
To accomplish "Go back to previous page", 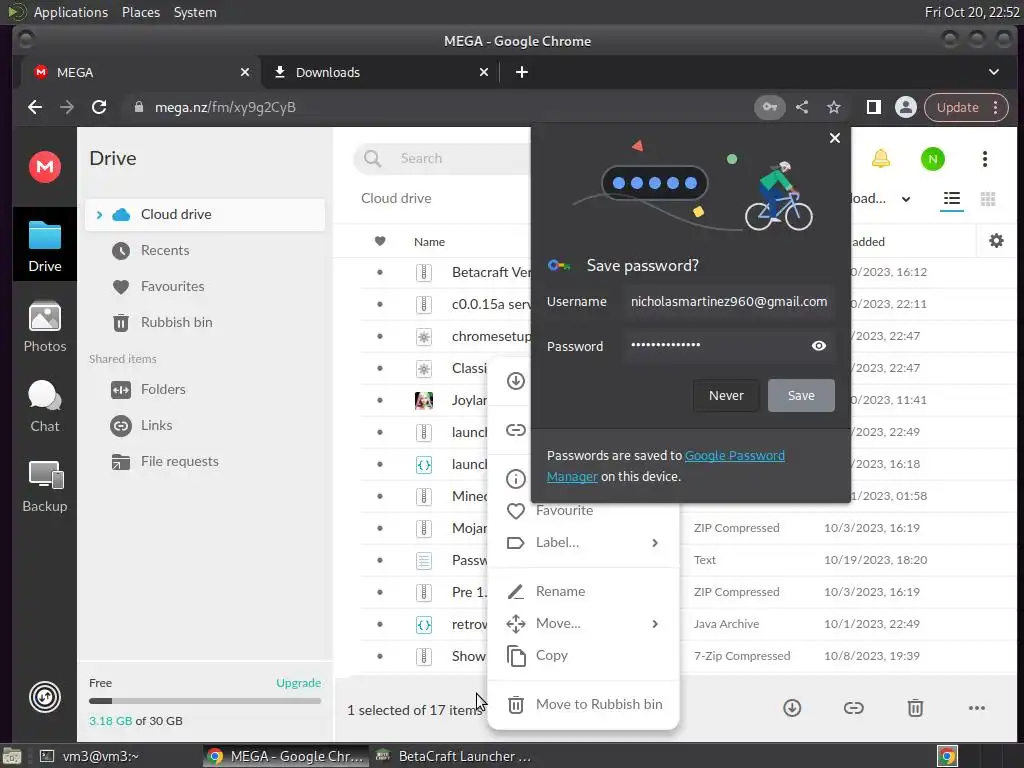I will (x=35, y=107).
